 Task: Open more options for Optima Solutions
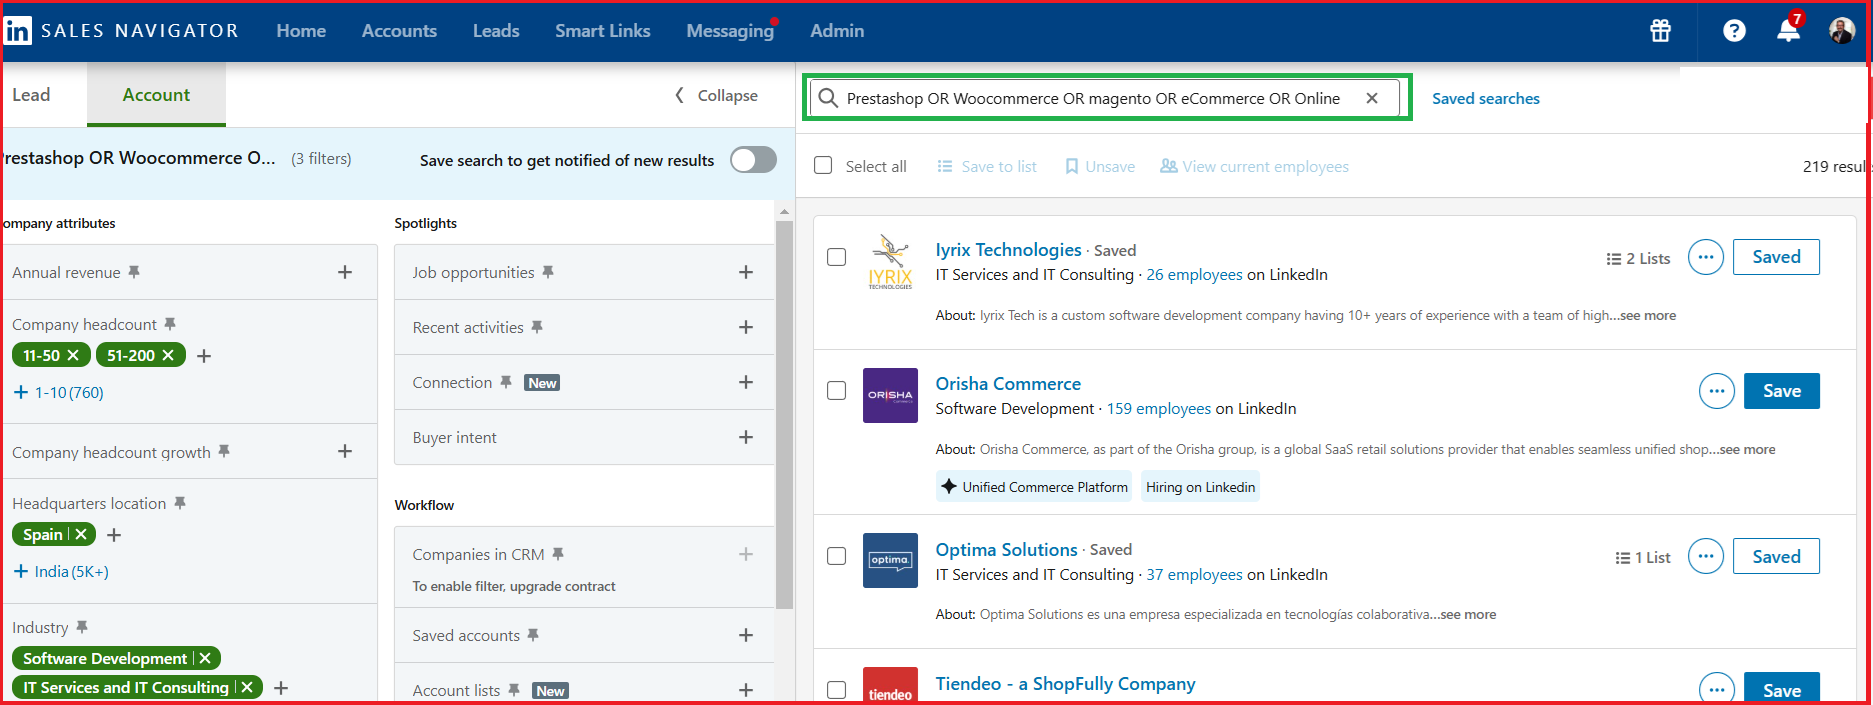[1706, 556]
